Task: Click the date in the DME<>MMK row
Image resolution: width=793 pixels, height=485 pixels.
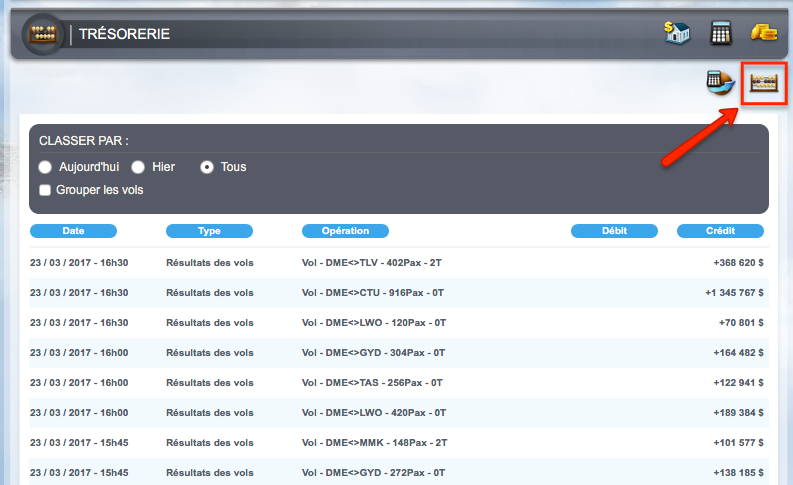Action: pyautogui.click(x=79, y=443)
